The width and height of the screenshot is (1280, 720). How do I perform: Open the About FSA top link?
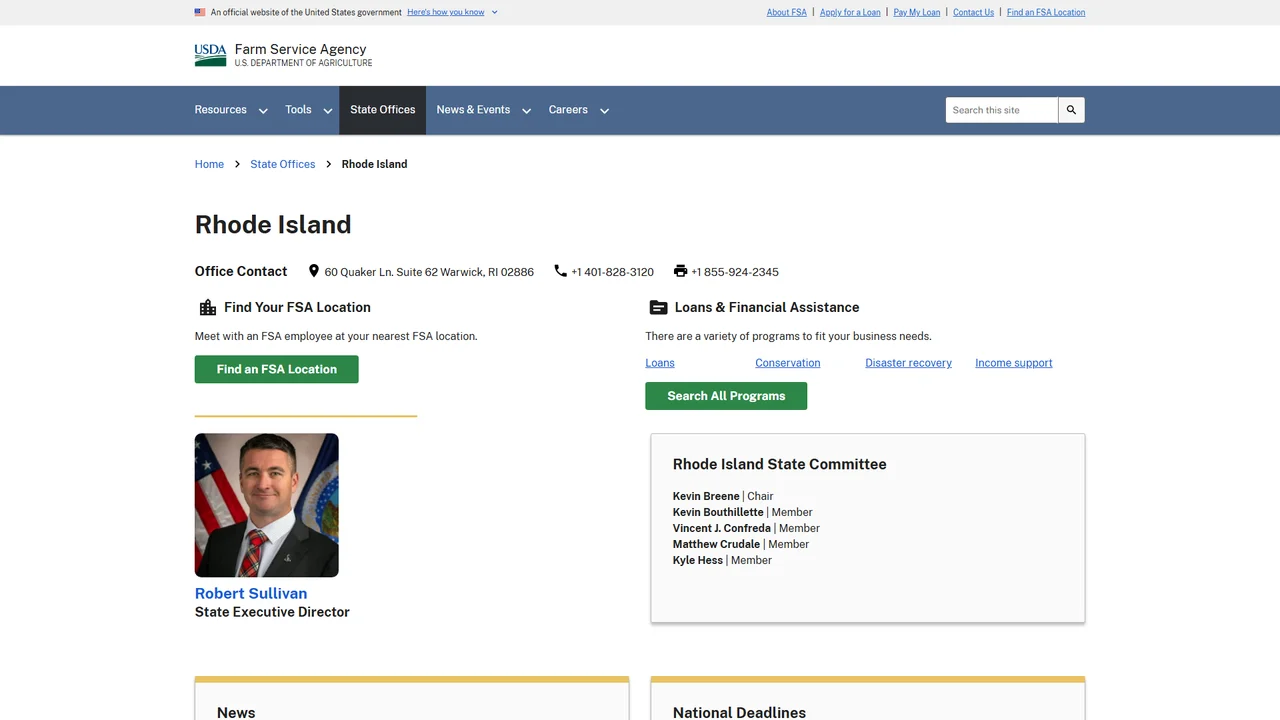pos(787,12)
